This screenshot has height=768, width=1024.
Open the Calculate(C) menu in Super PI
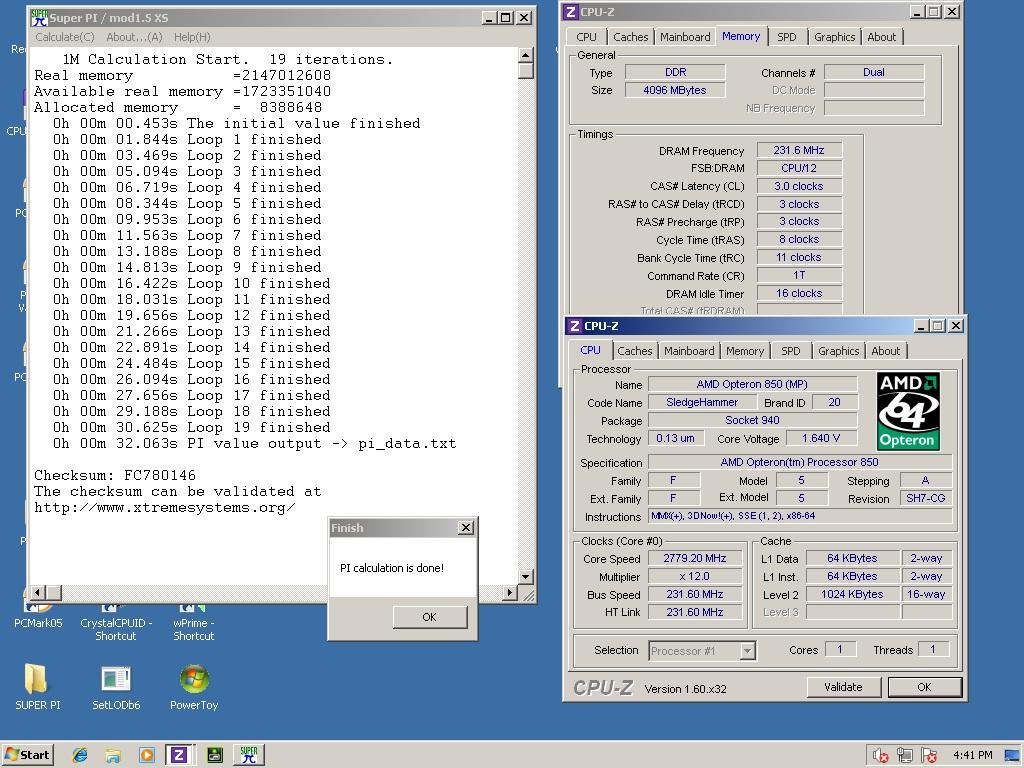(65, 37)
